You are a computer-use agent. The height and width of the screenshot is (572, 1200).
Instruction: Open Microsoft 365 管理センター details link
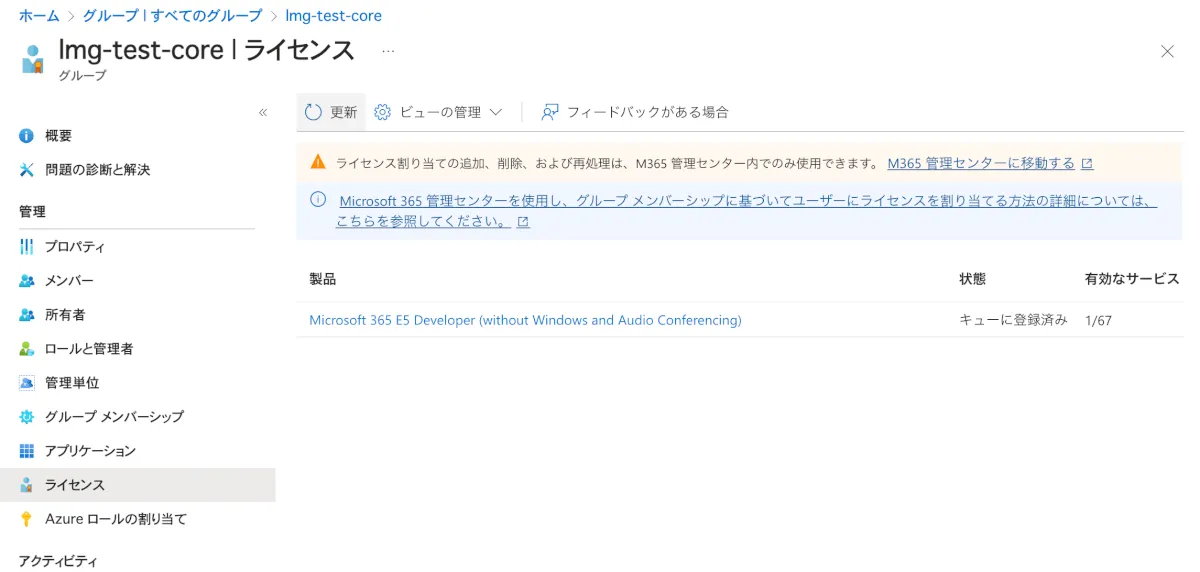click(746, 211)
